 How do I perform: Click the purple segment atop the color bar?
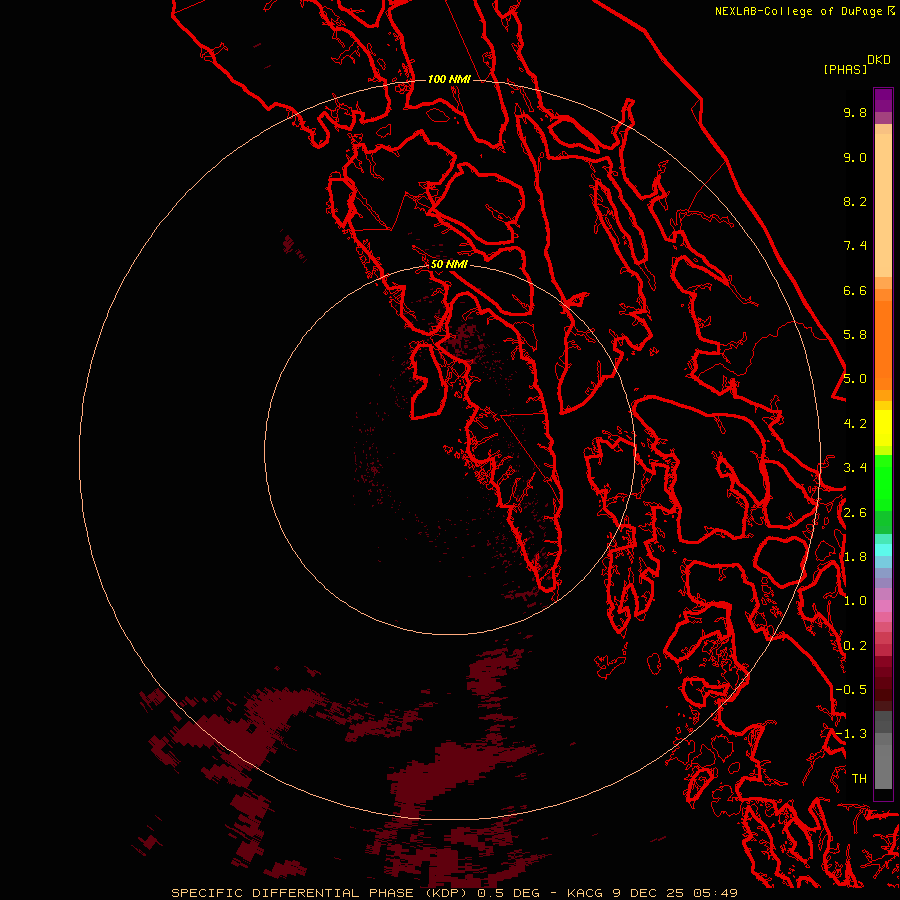tap(883, 100)
